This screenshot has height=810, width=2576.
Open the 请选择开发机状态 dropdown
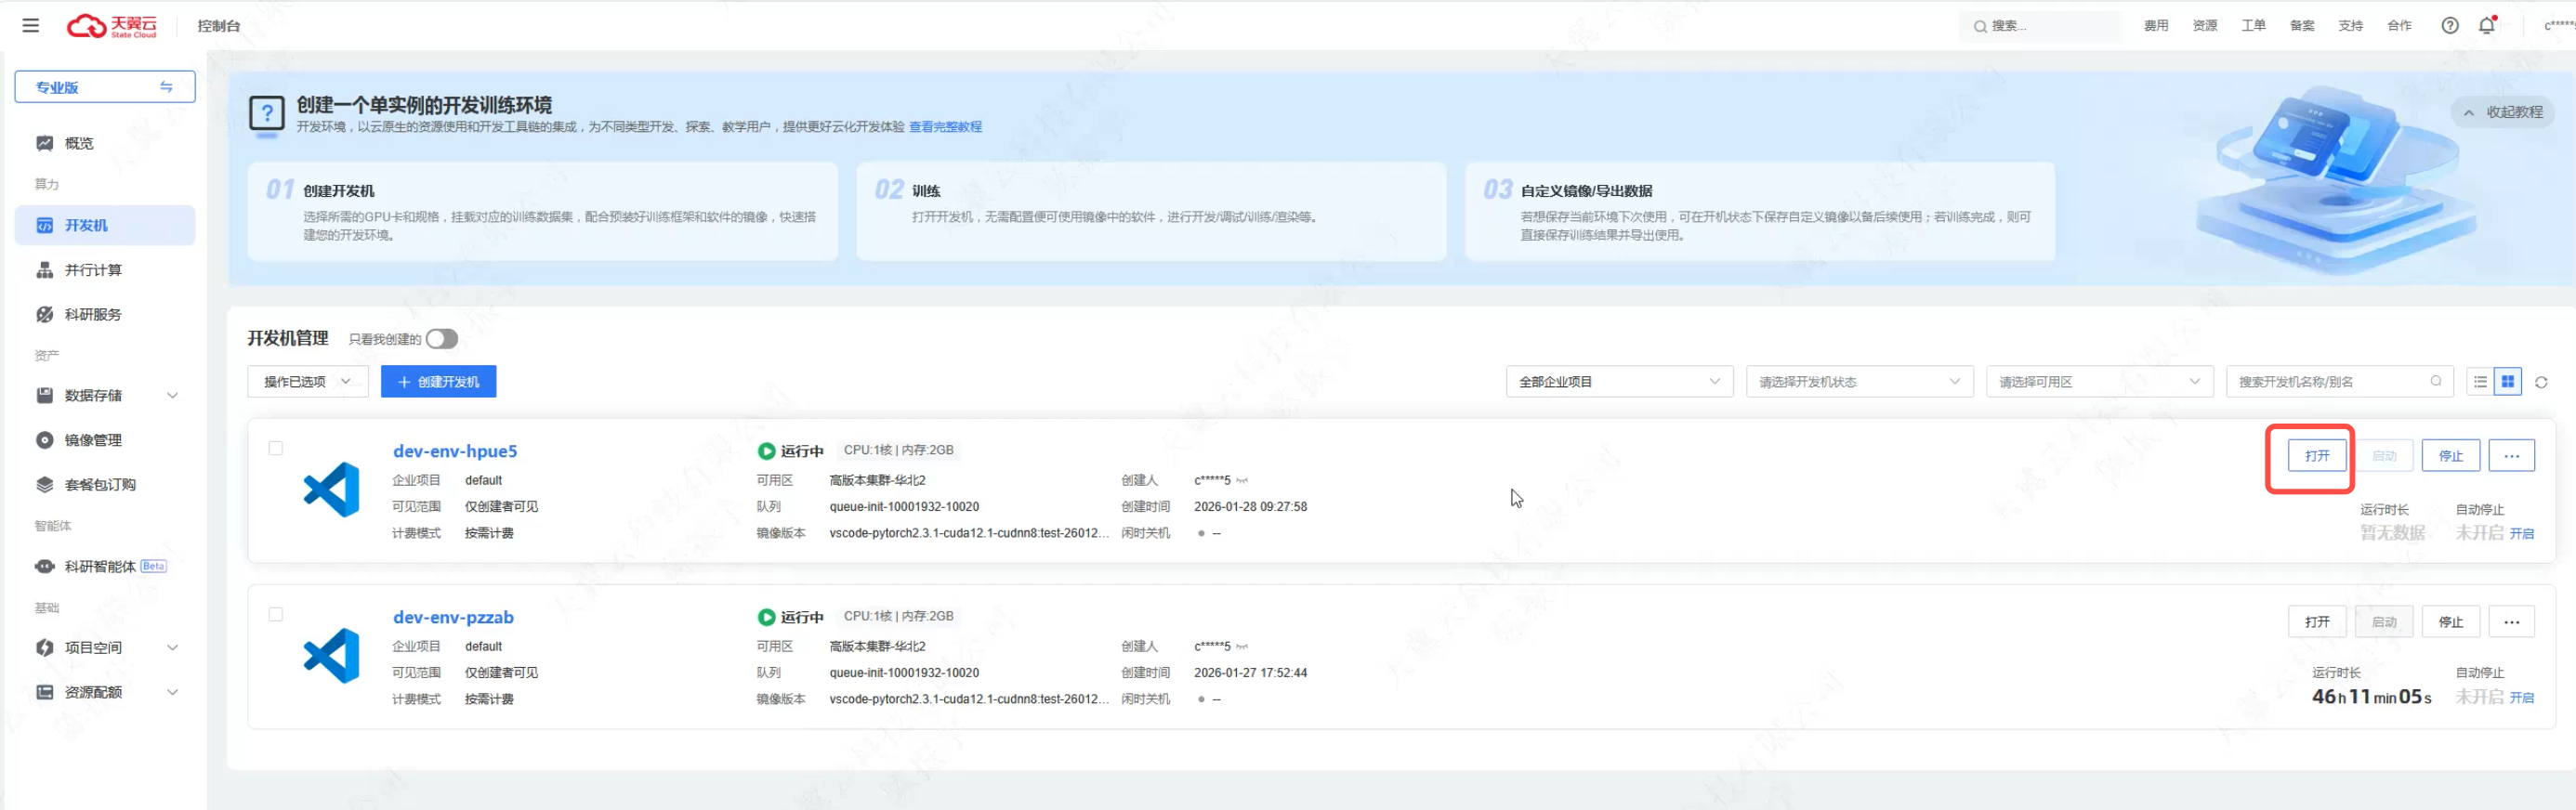[1858, 382]
